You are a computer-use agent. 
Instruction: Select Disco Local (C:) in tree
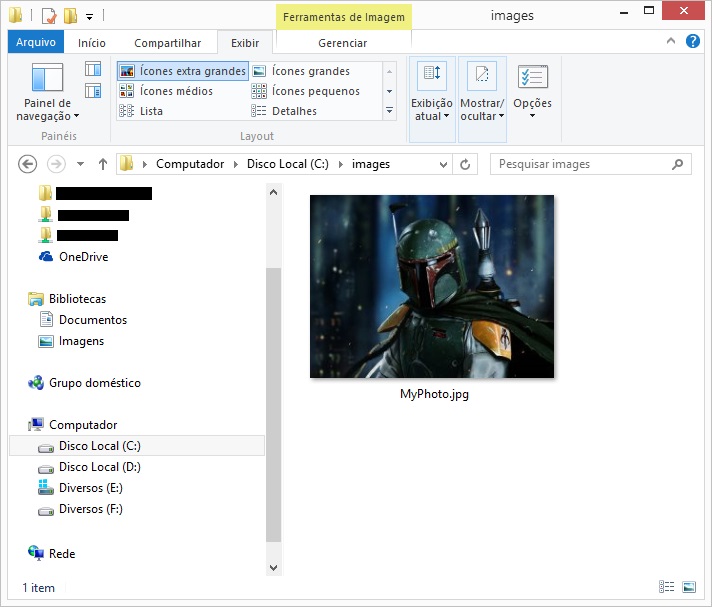click(x=137, y=446)
